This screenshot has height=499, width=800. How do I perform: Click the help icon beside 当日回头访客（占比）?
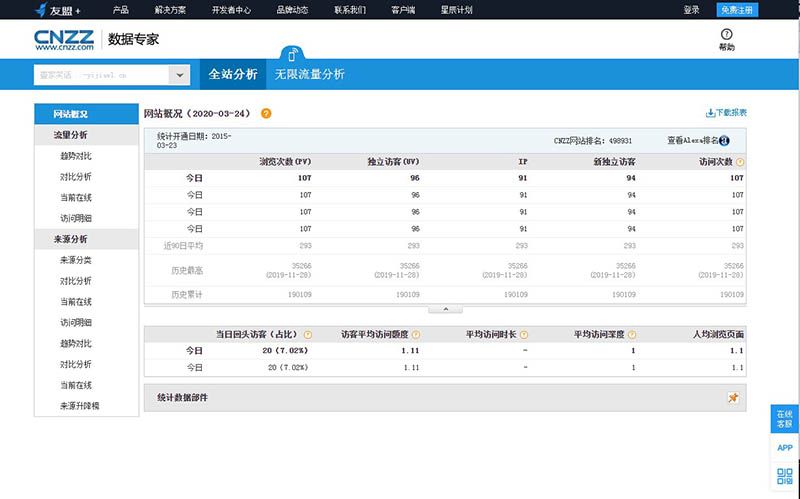click(x=308, y=335)
